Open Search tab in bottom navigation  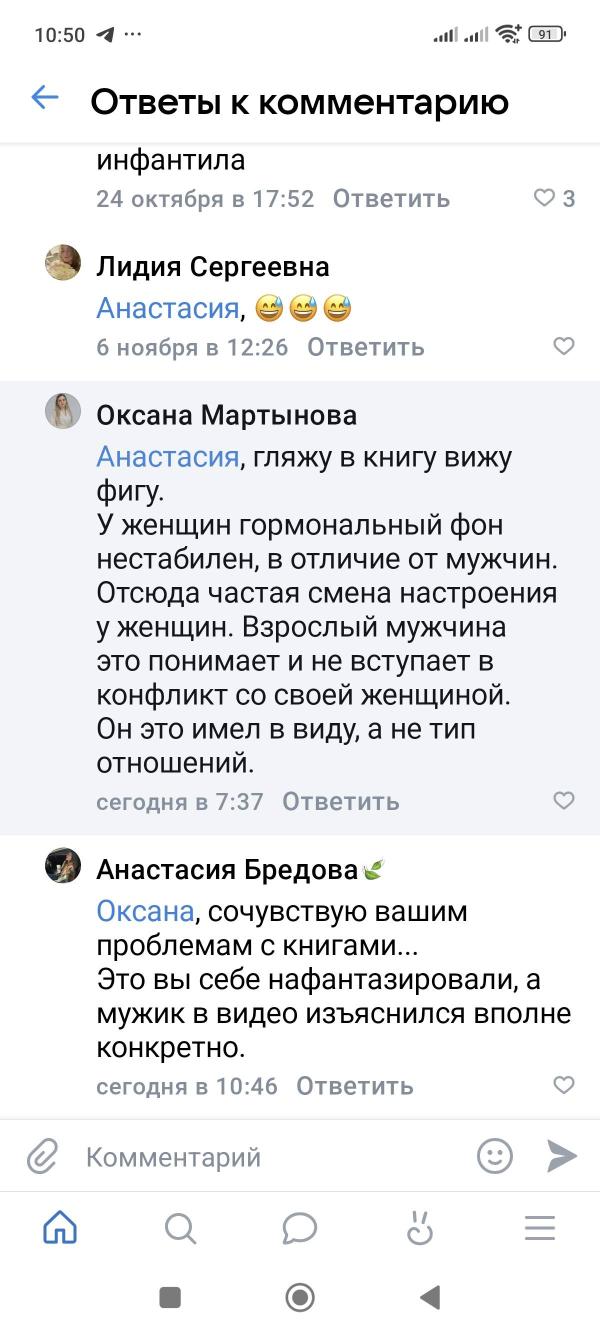pos(180,1228)
